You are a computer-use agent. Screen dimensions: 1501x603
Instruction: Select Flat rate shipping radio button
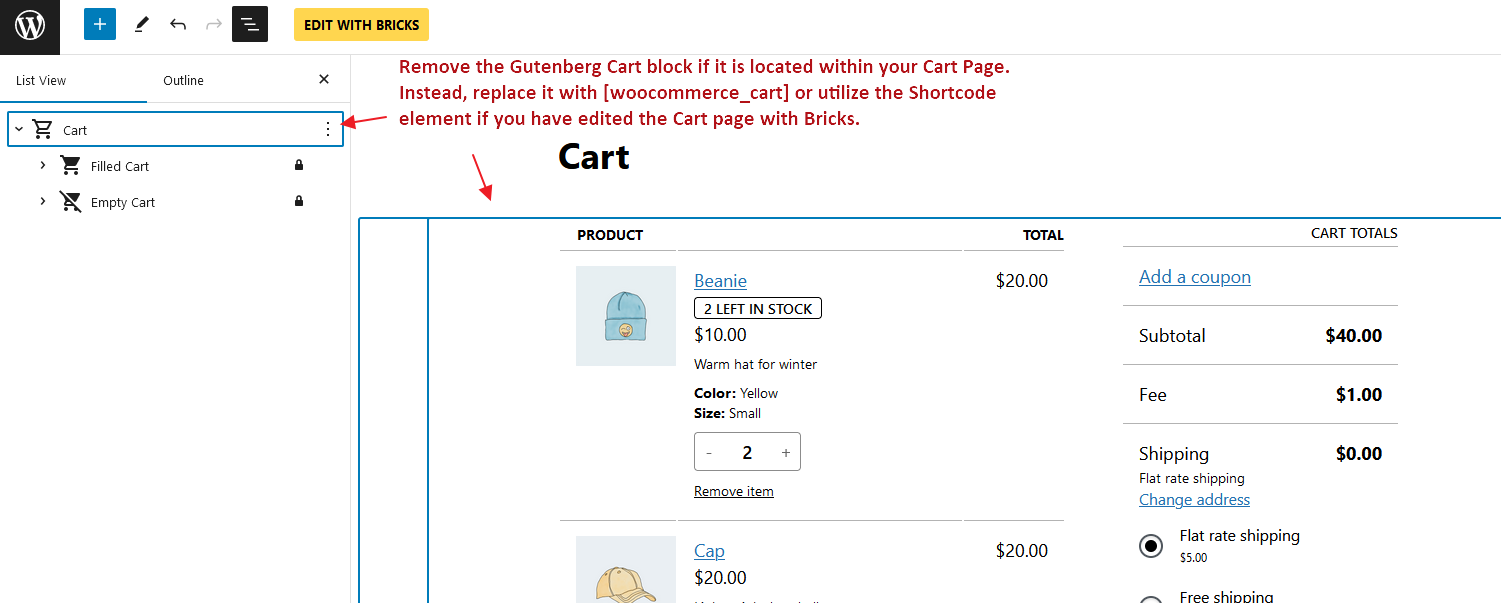1151,546
